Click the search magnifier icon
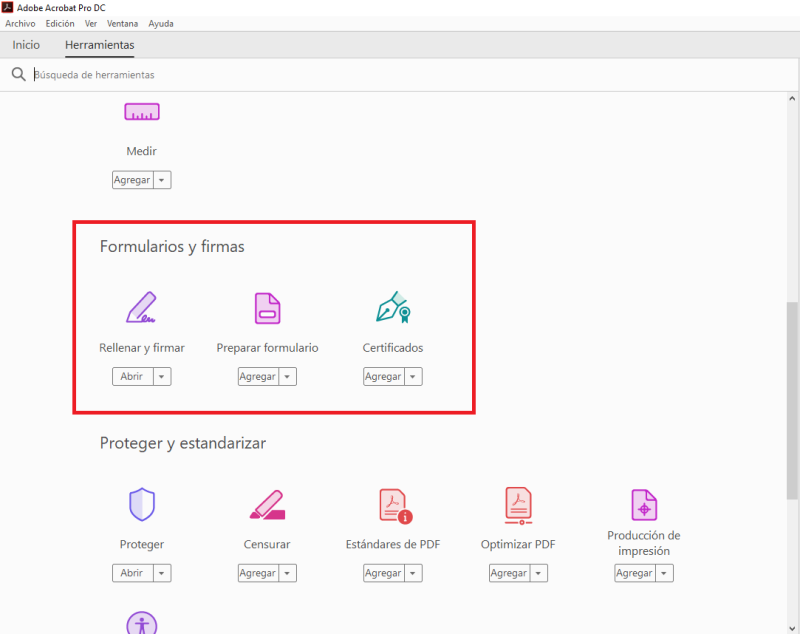This screenshot has height=634, width=800. (18, 75)
